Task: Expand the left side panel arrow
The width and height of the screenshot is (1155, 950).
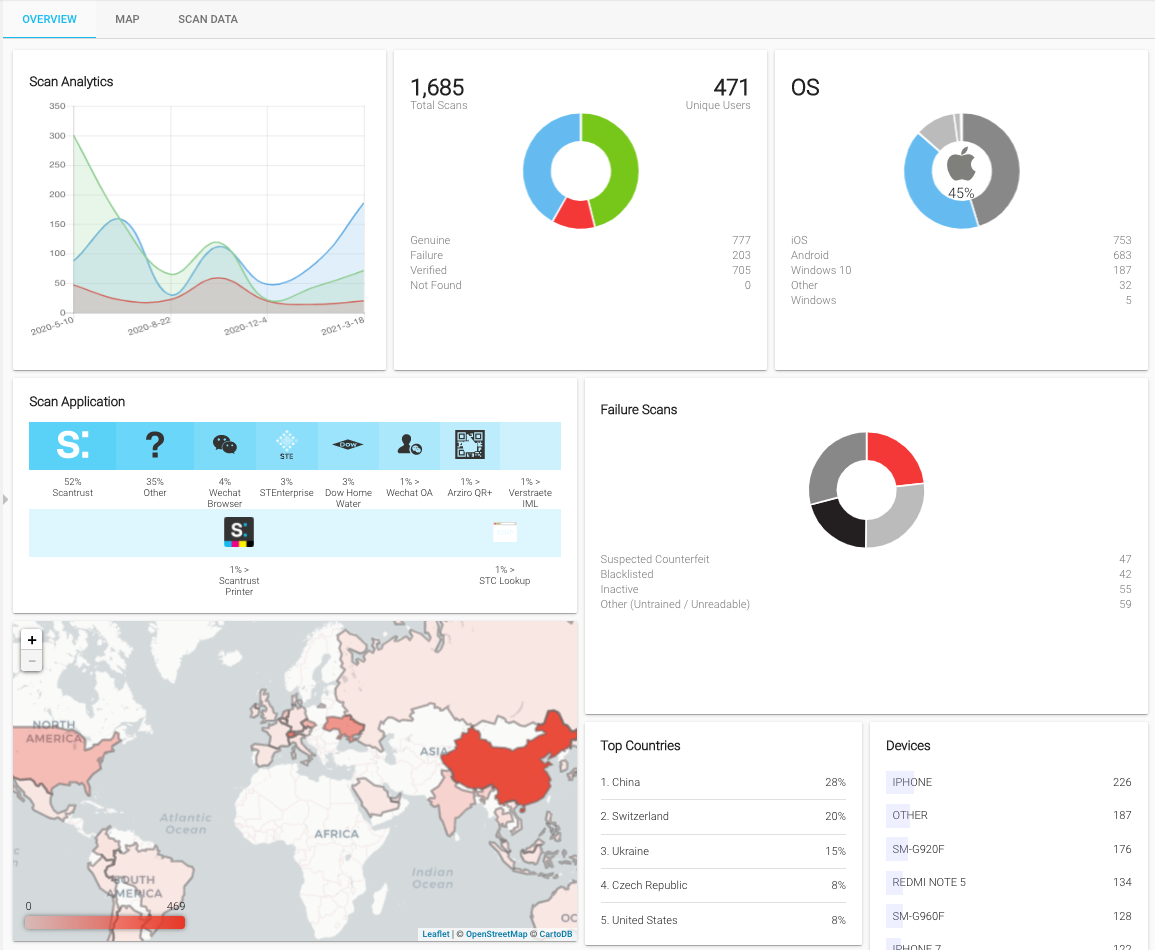Action: pyautogui.click(x=5, y=498)
